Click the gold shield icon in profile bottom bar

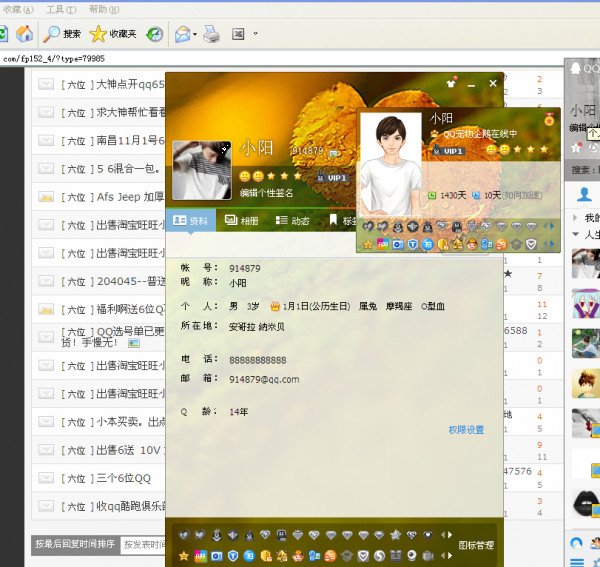(x=266, y=556)
